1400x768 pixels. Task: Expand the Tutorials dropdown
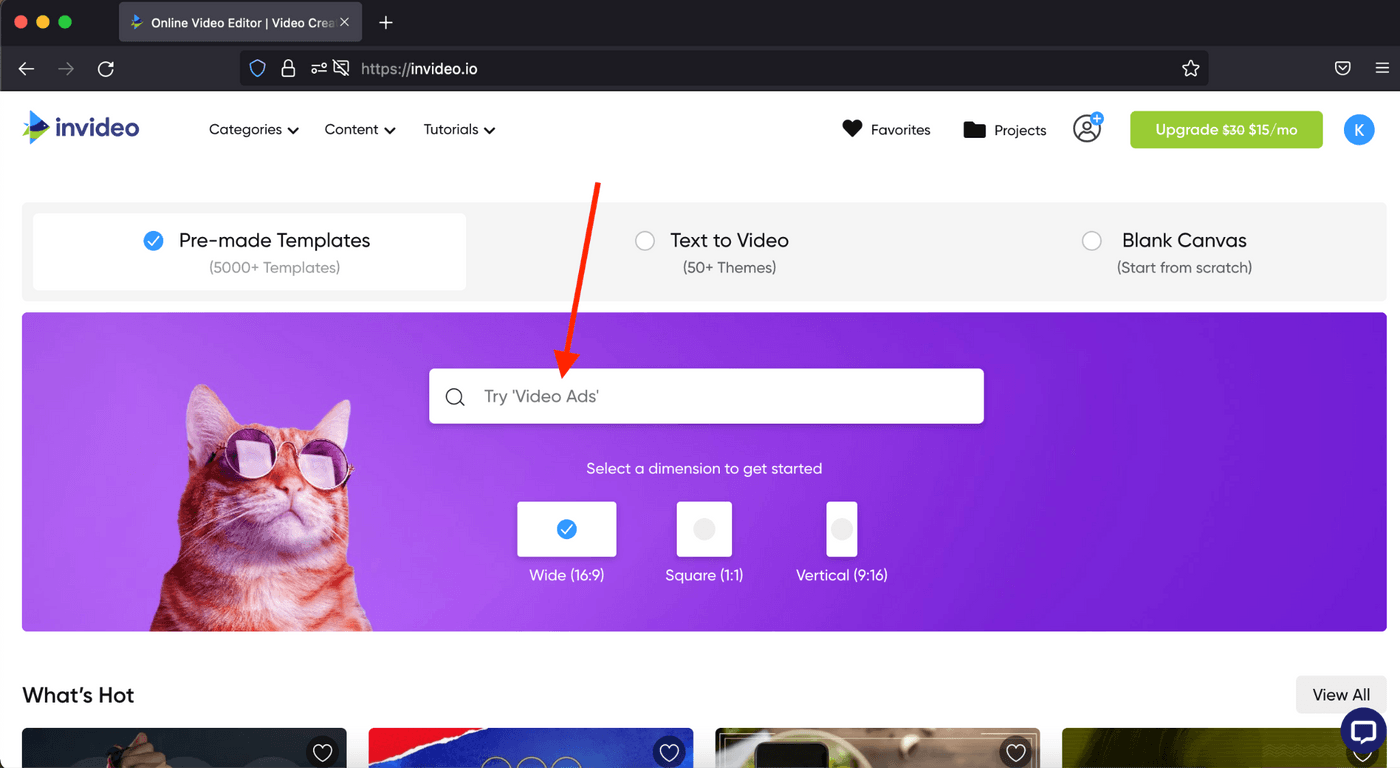(x=458, y=129)
